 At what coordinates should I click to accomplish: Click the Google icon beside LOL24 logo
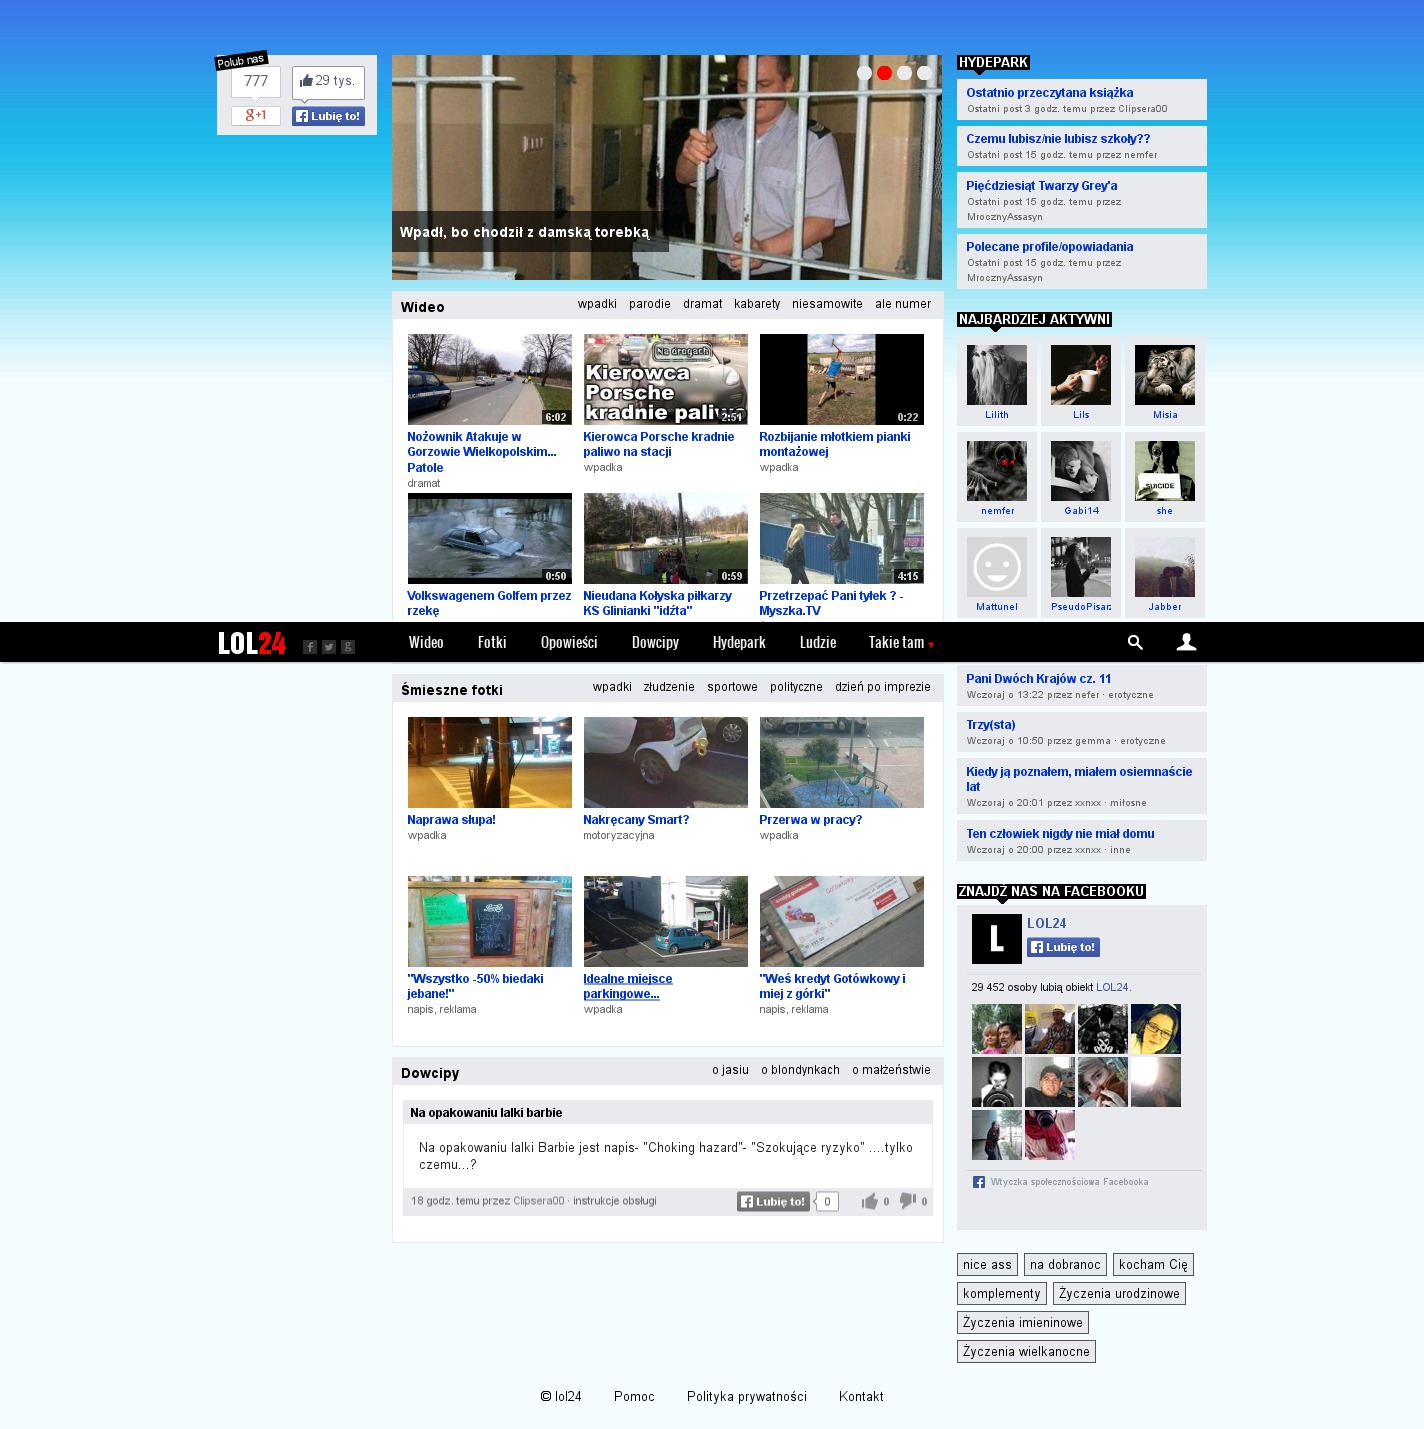coord(348,647)
